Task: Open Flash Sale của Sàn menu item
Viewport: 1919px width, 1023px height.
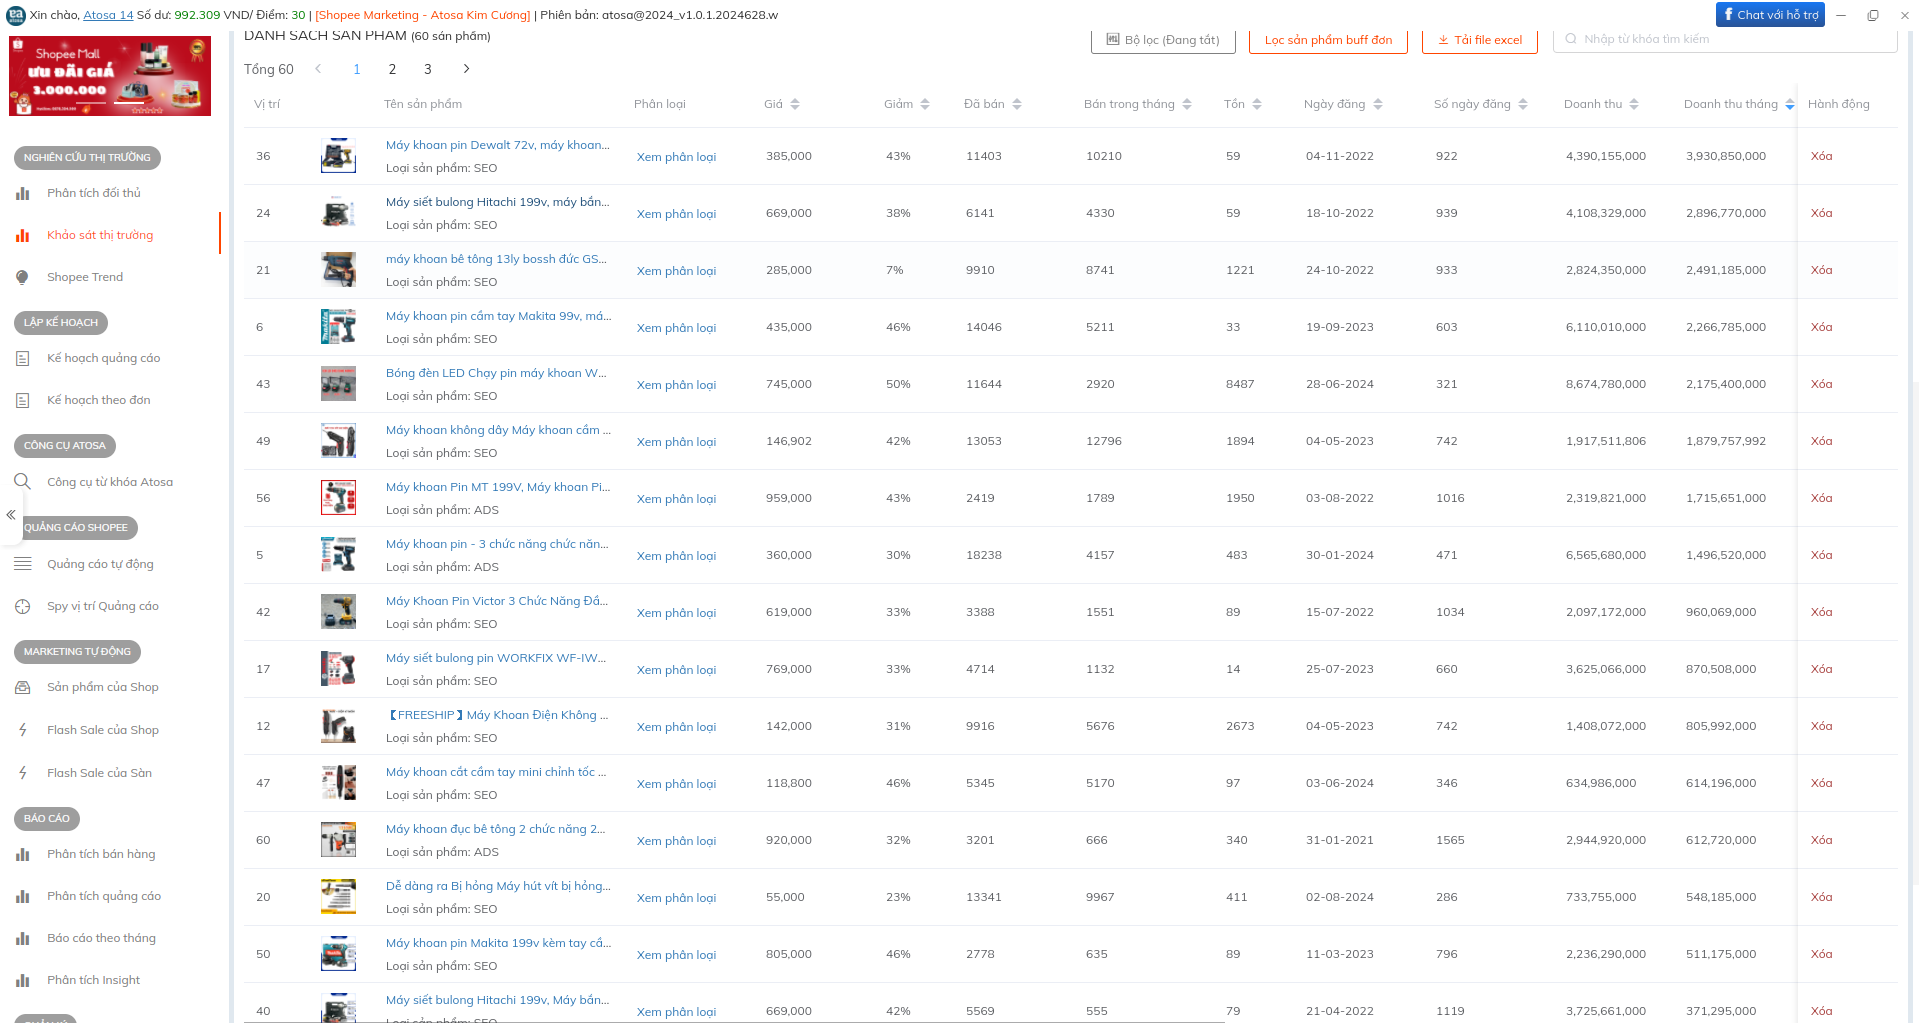Action: tap(99, 773)
